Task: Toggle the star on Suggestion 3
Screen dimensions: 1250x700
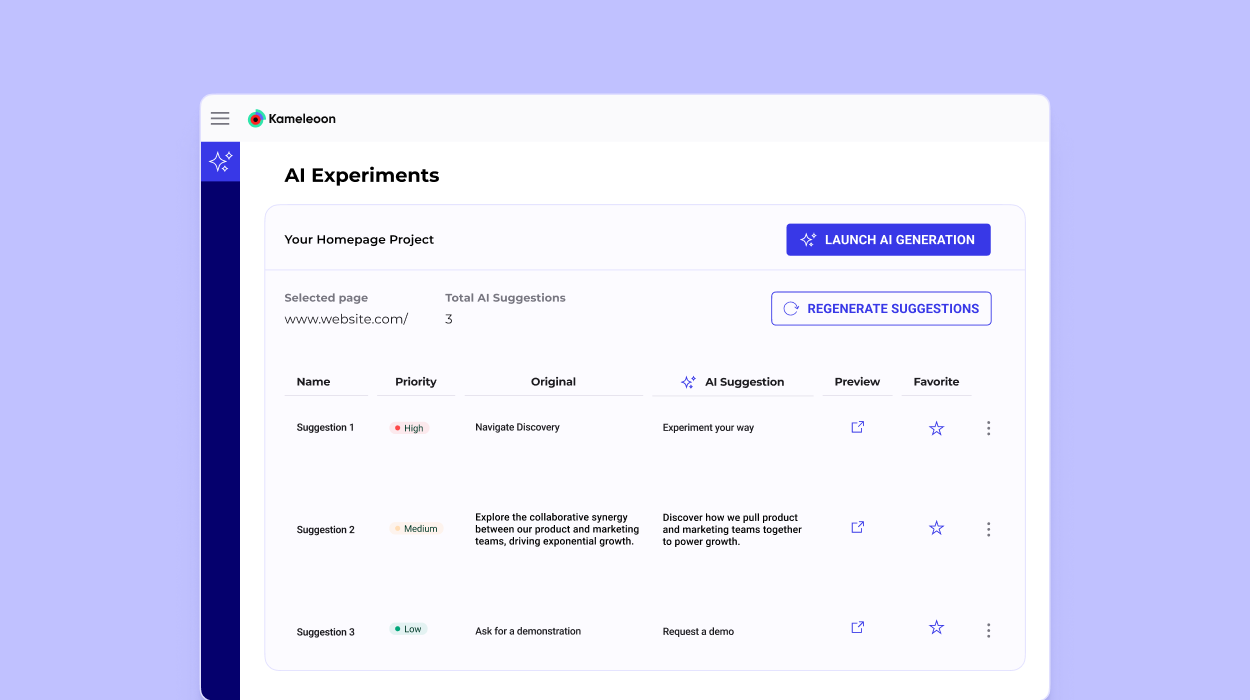Action: click(936, 627)
